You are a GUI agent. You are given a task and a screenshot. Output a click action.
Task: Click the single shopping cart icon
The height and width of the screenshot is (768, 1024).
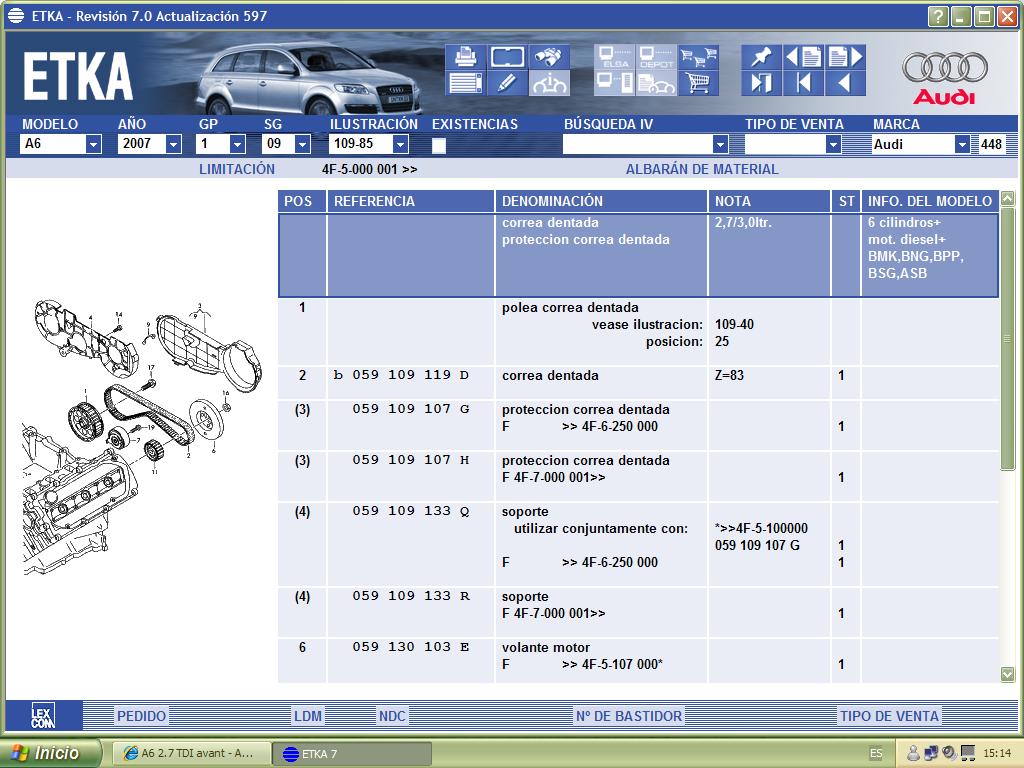(698, 83)
